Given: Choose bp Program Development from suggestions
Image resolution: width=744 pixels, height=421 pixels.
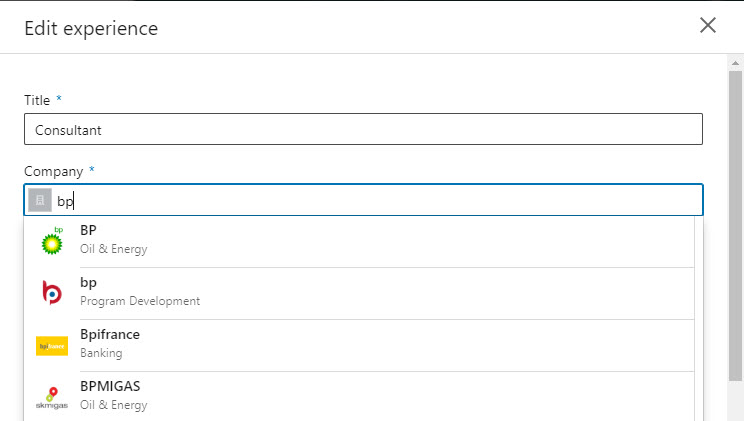Looking at the screenshot, I should [x=359, y=293].
